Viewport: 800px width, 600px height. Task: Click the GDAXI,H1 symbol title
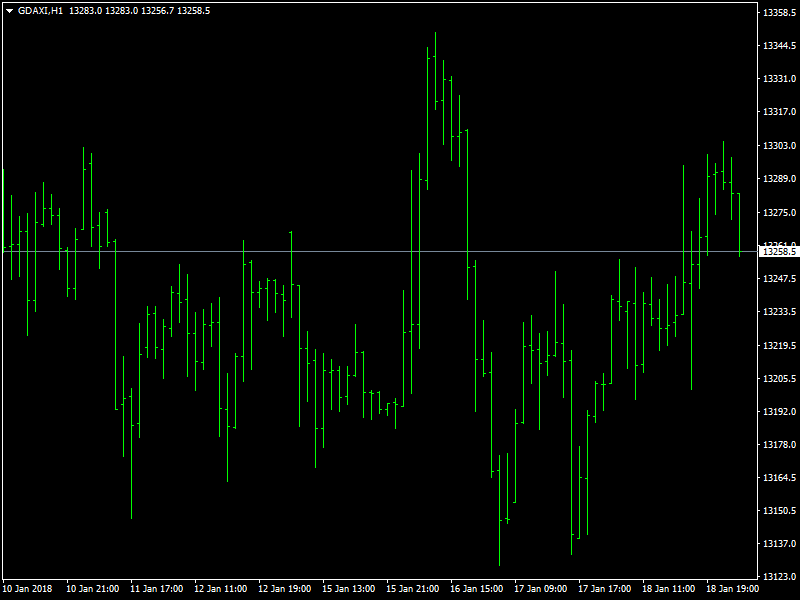point(40,11)
